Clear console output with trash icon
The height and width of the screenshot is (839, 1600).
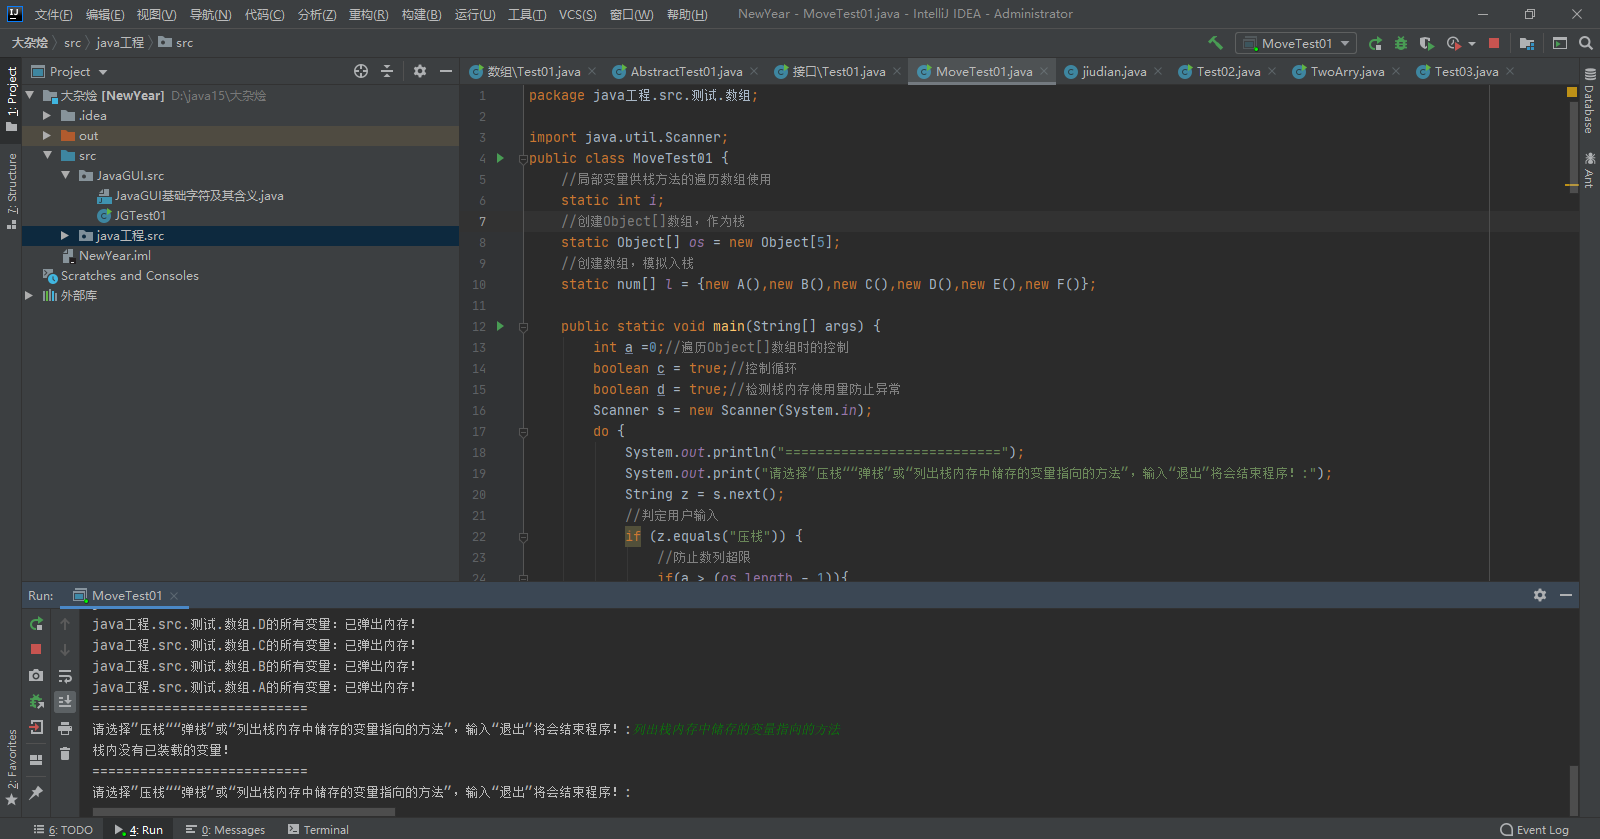coord(65,754)
